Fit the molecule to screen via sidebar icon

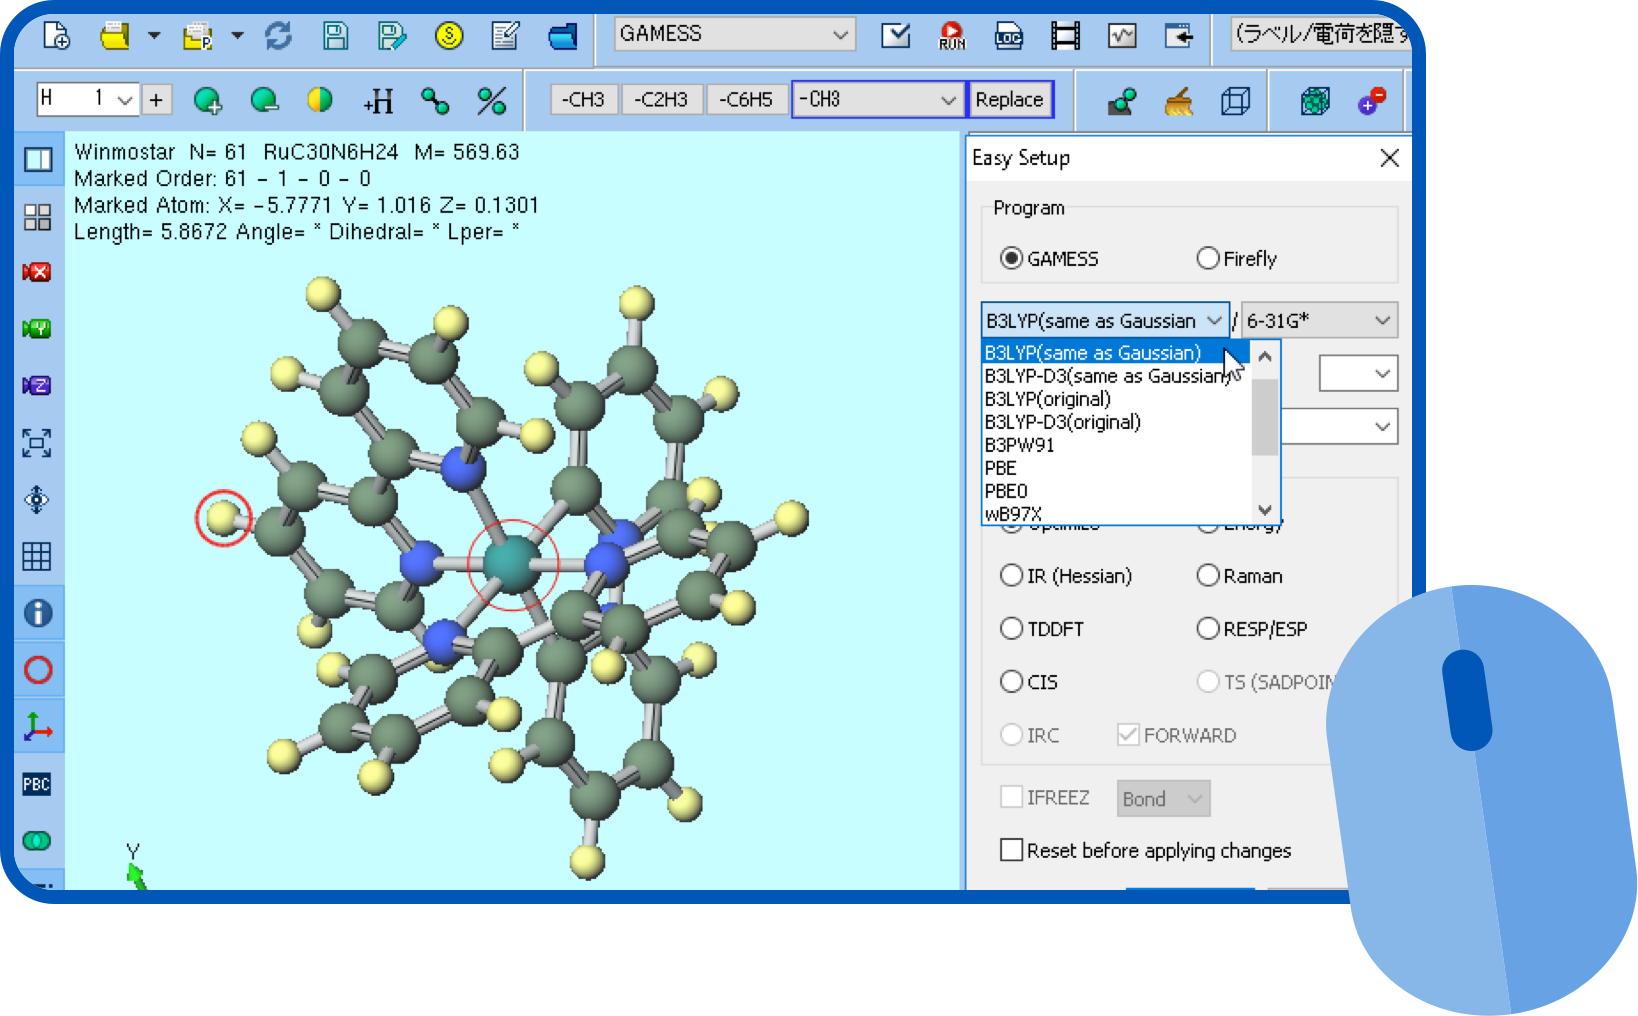[x=37, y=443]
